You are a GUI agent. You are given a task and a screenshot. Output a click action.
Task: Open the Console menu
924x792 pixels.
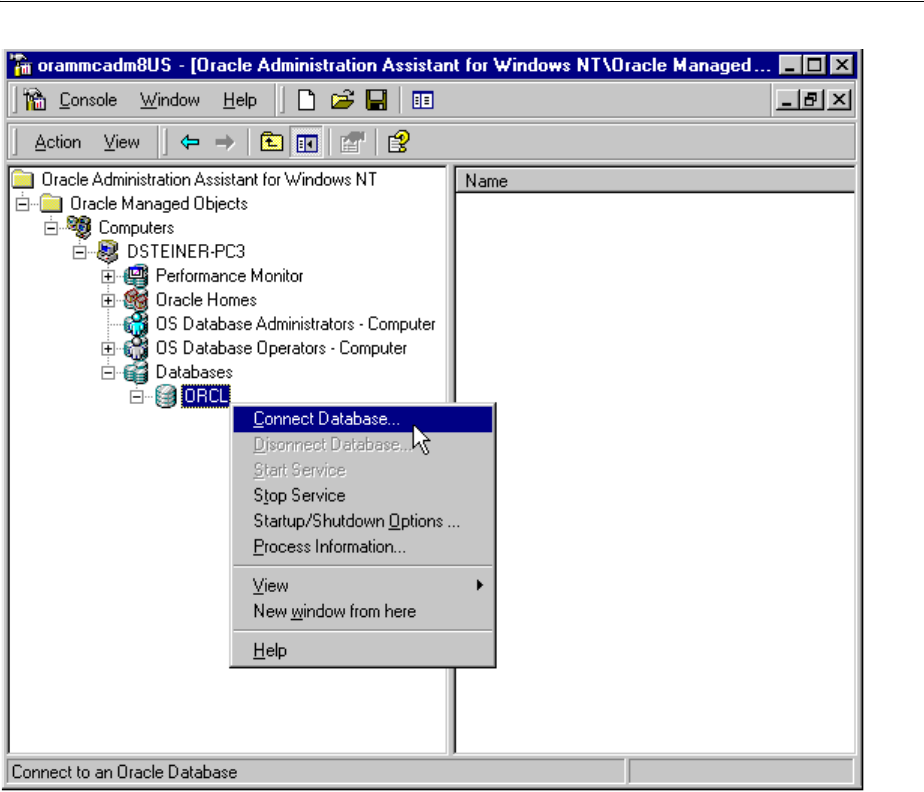tap(88, 100)
